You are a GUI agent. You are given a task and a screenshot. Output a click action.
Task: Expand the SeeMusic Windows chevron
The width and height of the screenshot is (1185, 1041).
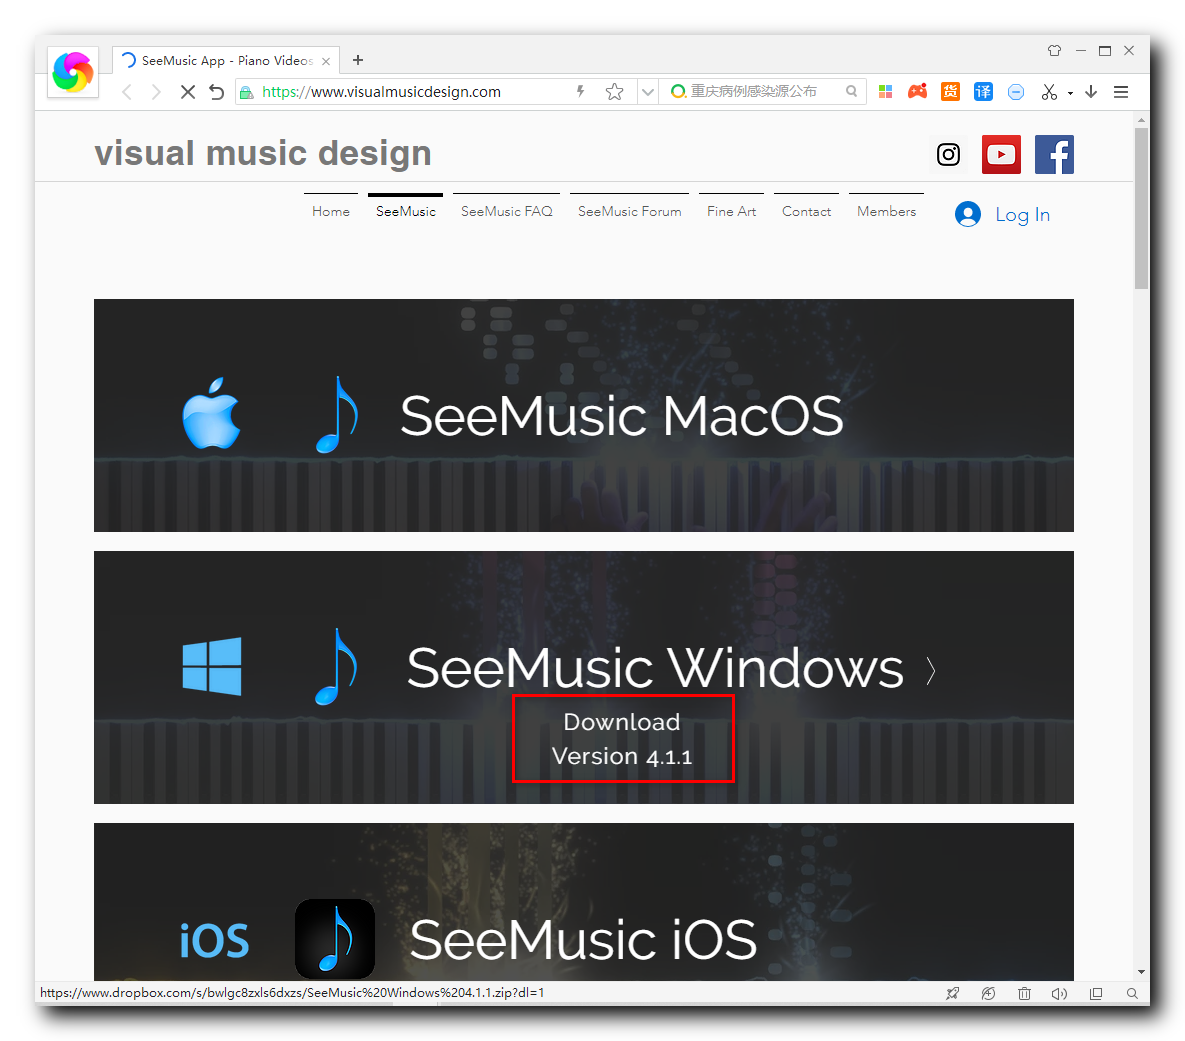pos(930,671)
